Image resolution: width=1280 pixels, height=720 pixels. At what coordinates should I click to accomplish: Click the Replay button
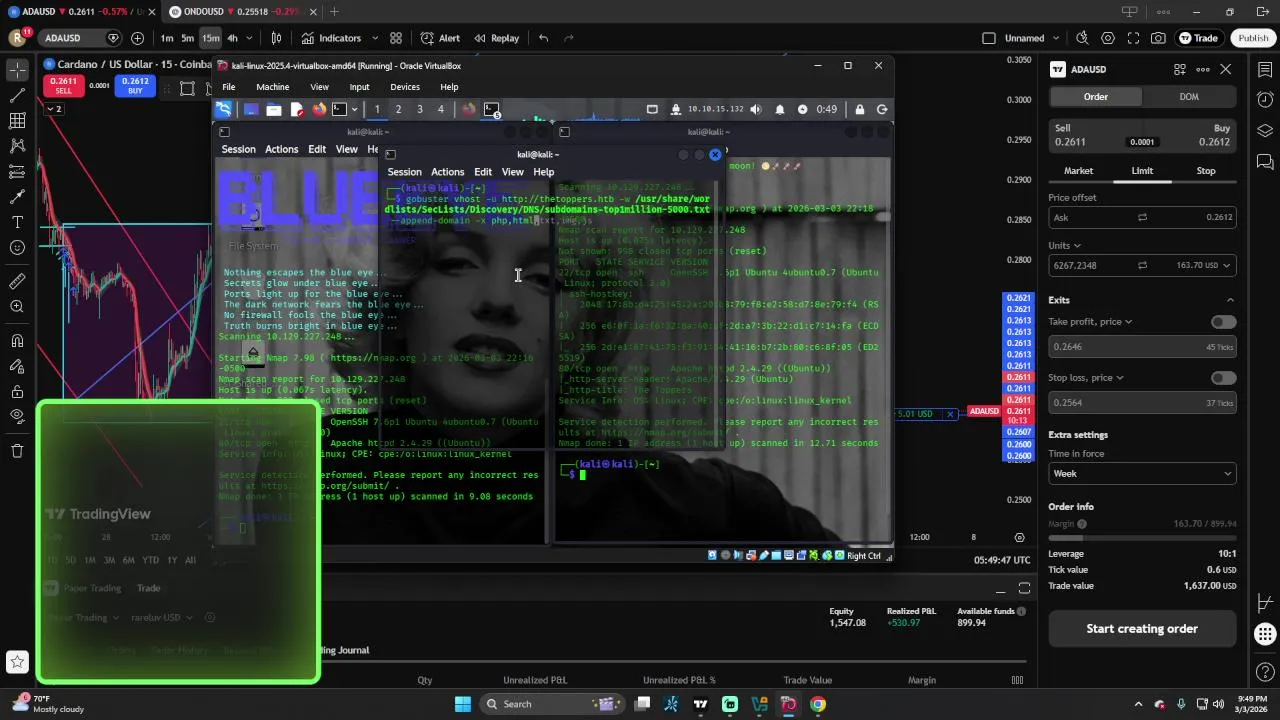click(x=497, y=38)
